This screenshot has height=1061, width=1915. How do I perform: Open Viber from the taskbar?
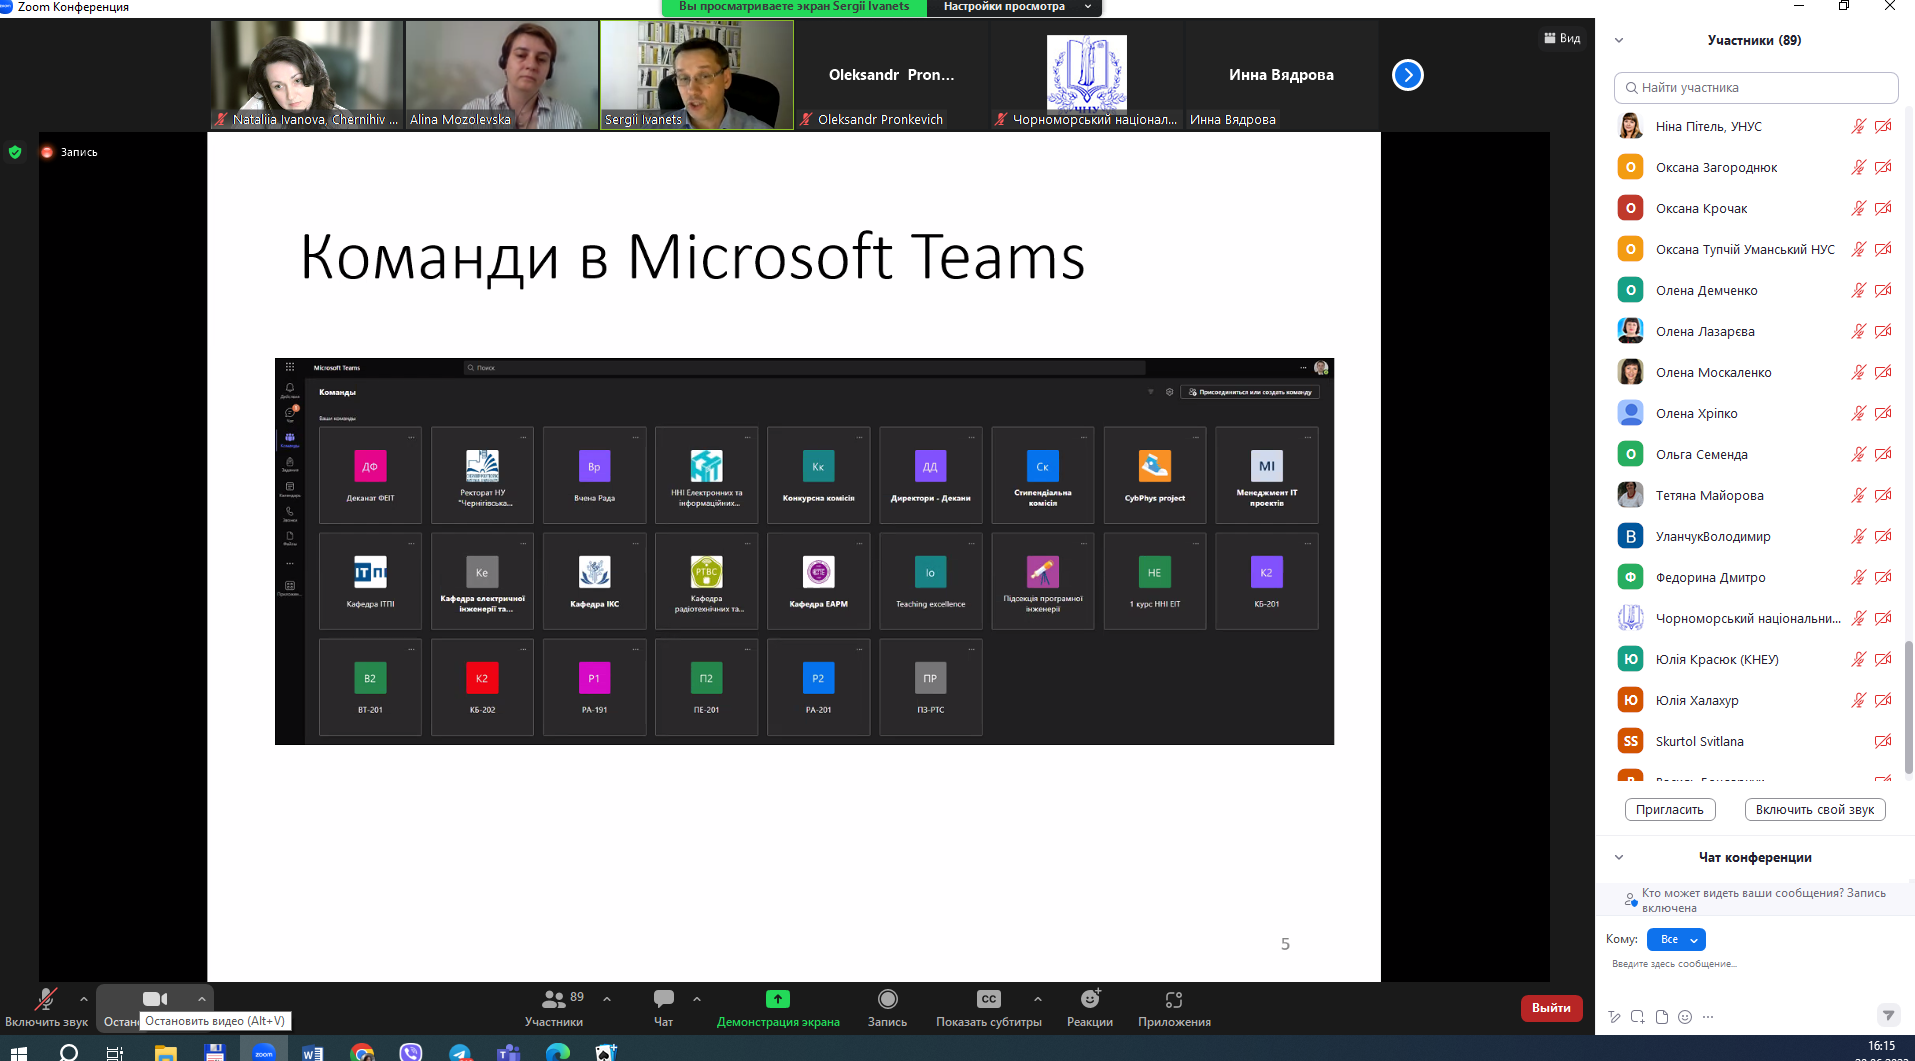click(x=411, y=1051)
